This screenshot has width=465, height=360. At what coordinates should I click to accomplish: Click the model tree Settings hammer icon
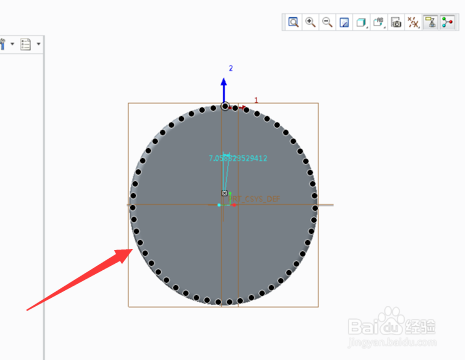[3, 44]
